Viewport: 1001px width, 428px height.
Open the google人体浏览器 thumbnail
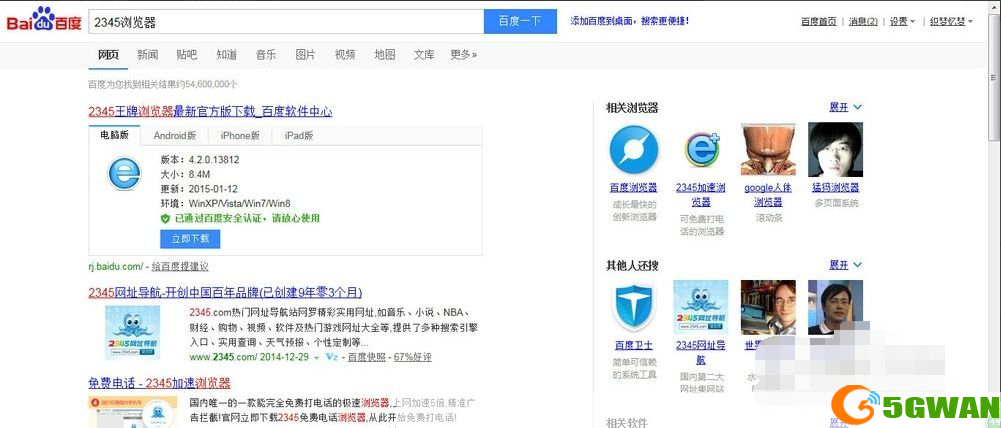[x=768, y=149]
